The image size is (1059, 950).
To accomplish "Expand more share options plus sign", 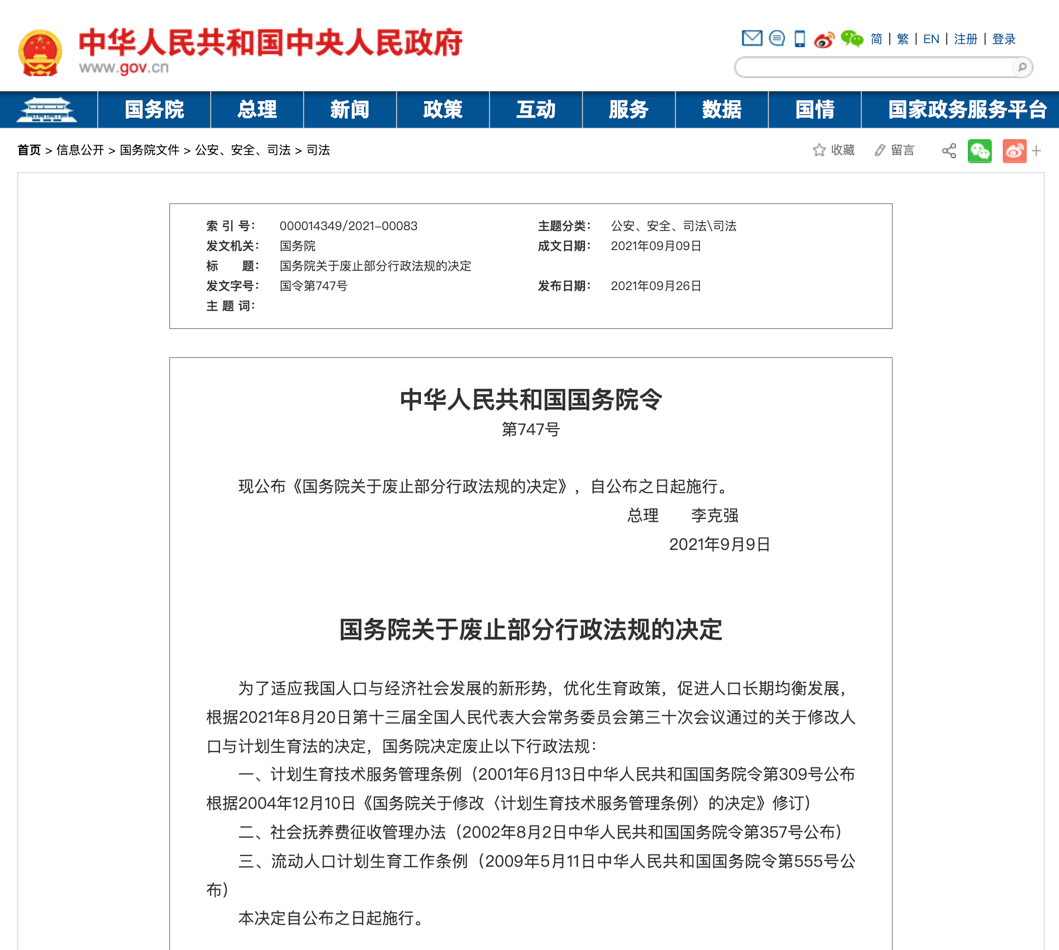I will (x=1037, y=151).
